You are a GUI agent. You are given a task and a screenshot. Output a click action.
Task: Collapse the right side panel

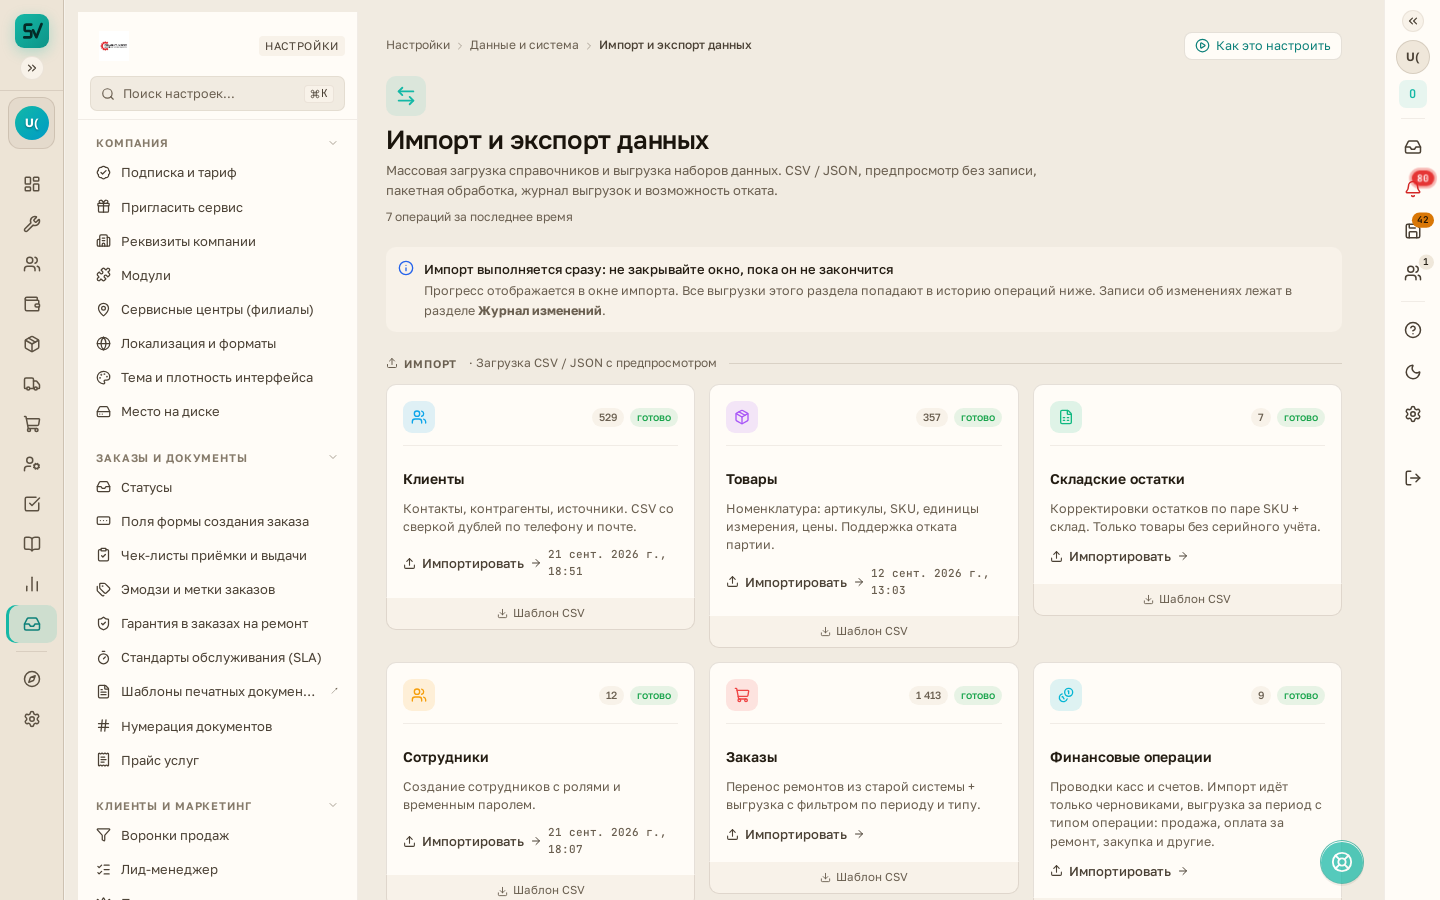tap(1413, 21)
